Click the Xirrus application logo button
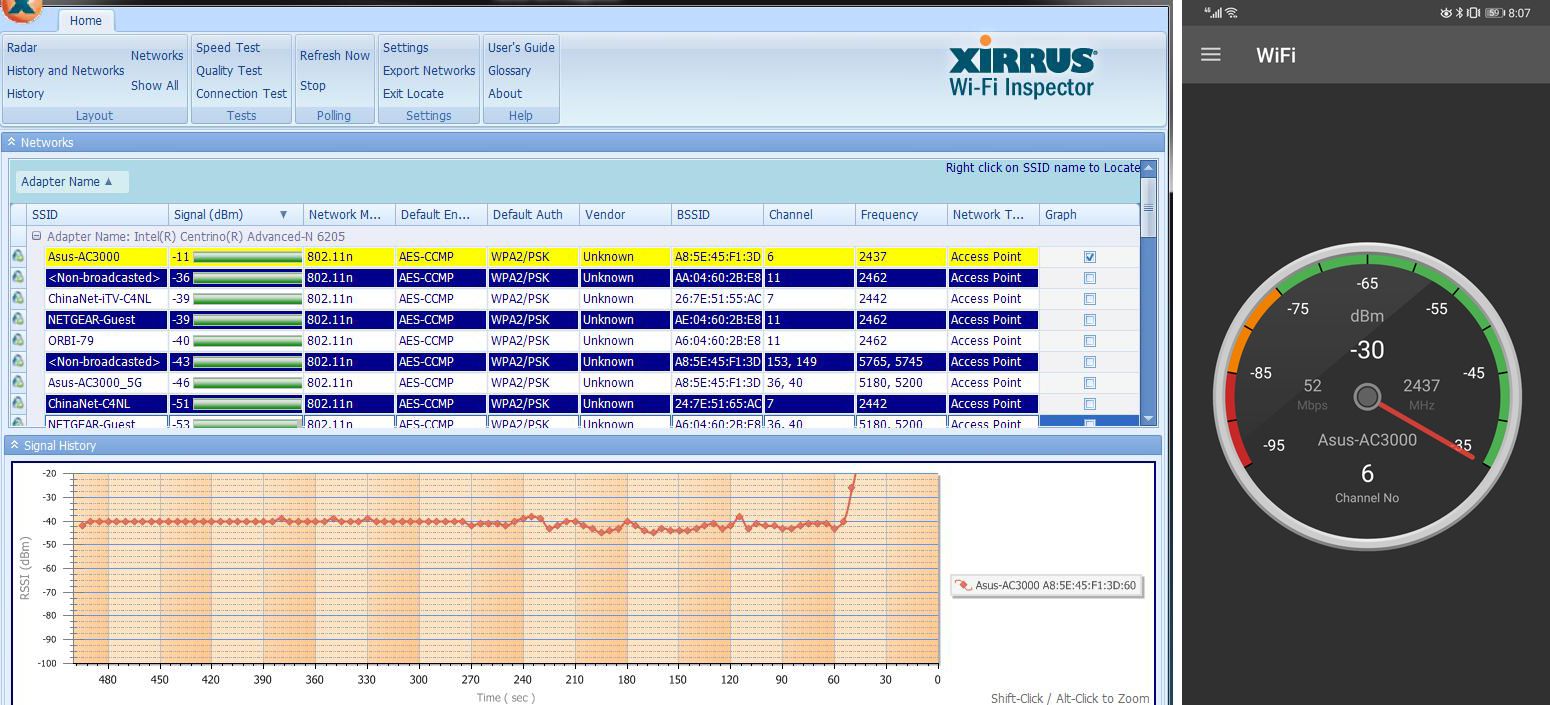This screenshot has height=705, width=1550. (20, 10)
